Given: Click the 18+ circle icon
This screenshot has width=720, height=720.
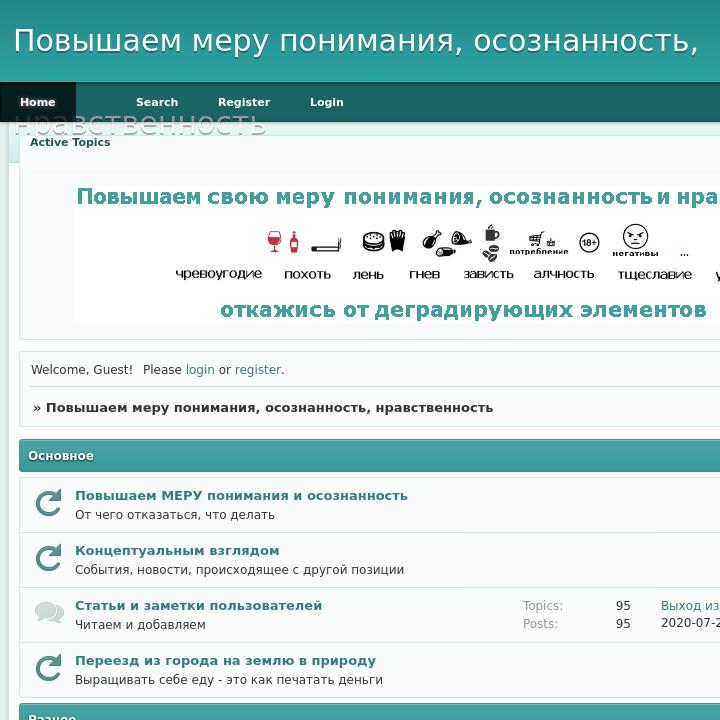Looking at the screenshot, I should coord(589,243).
